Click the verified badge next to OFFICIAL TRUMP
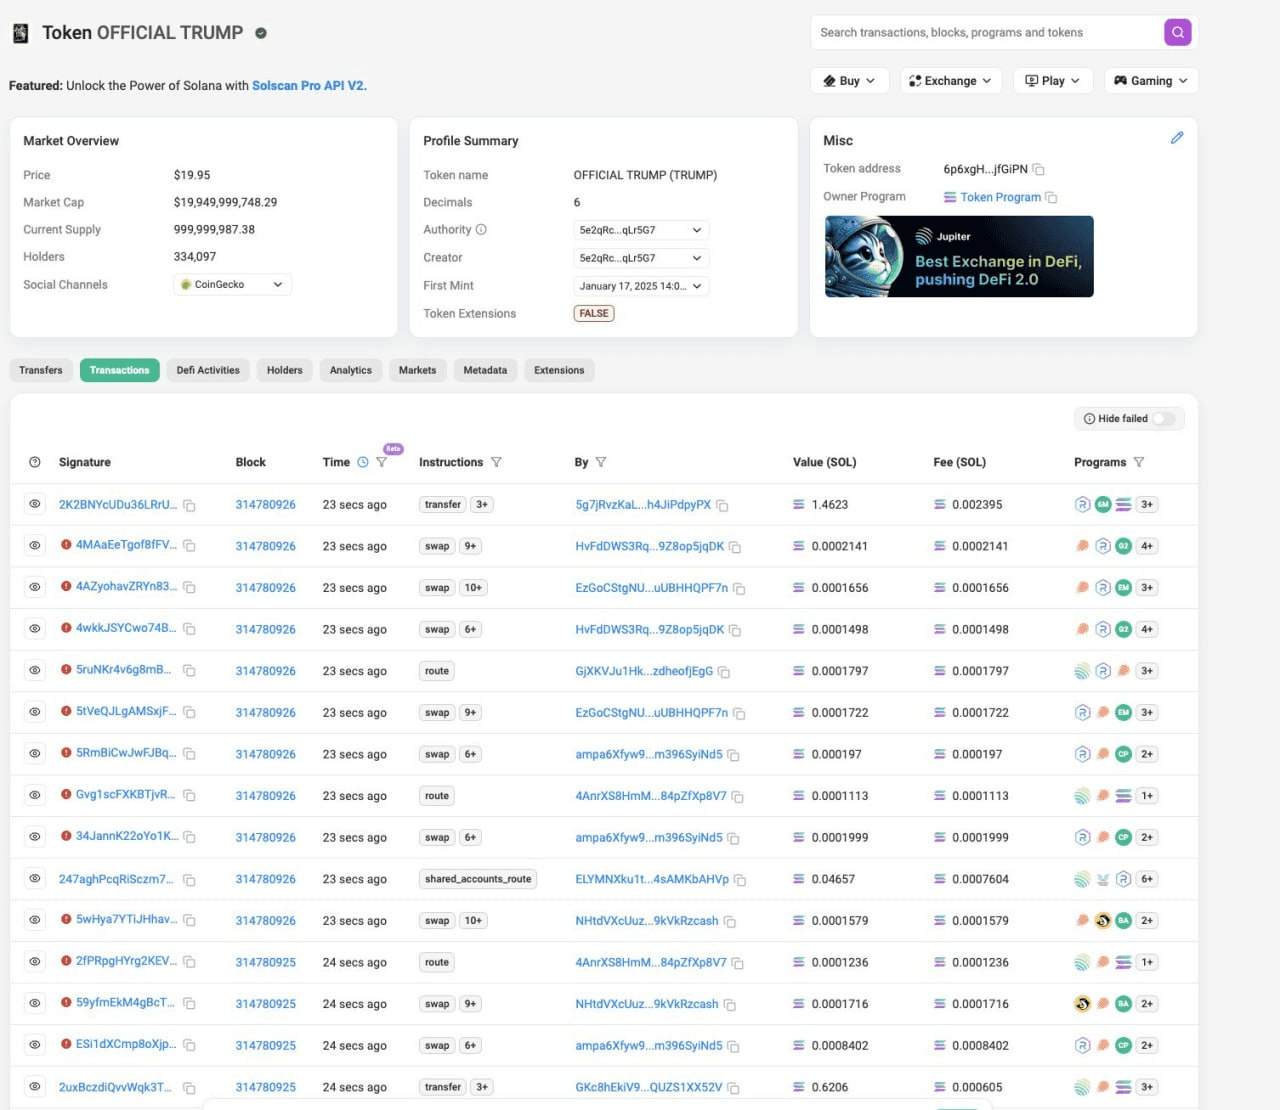Screen dimensions: 1280x1110 pyautogui.click(x=261, y=33)
